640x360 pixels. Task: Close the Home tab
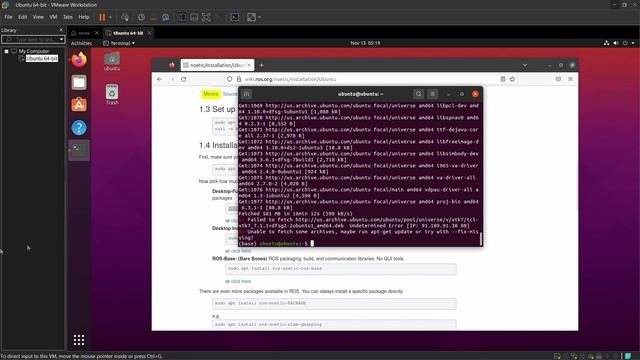(x=97, y=33)
